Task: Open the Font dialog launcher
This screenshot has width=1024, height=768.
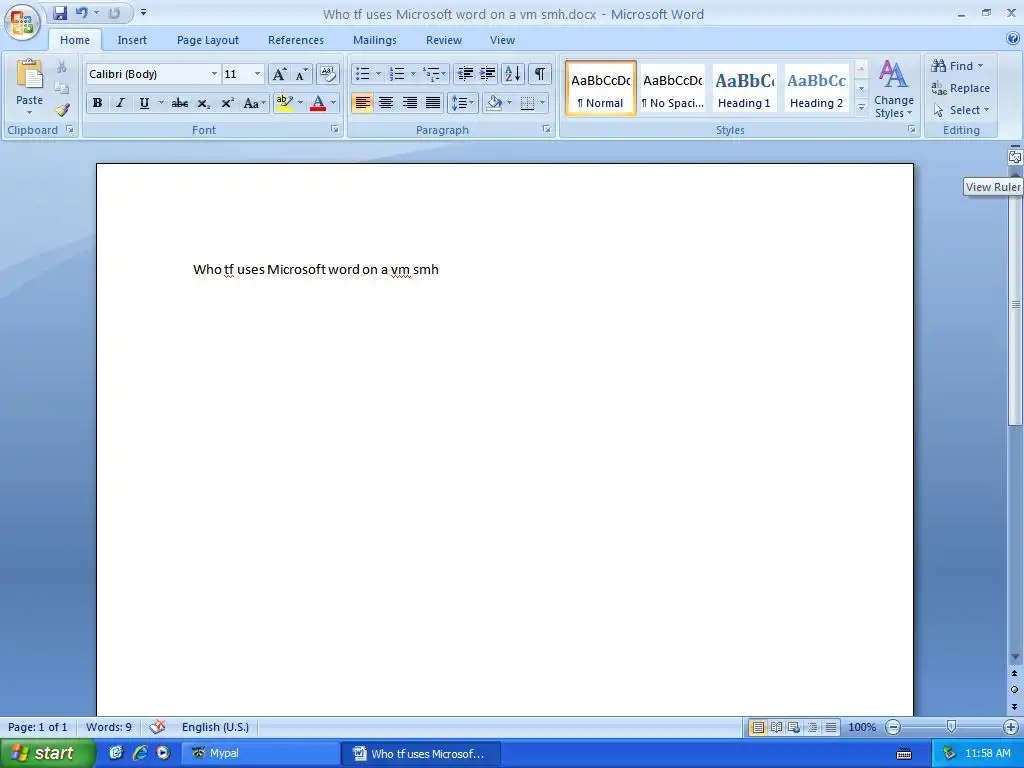Action: 334,129
